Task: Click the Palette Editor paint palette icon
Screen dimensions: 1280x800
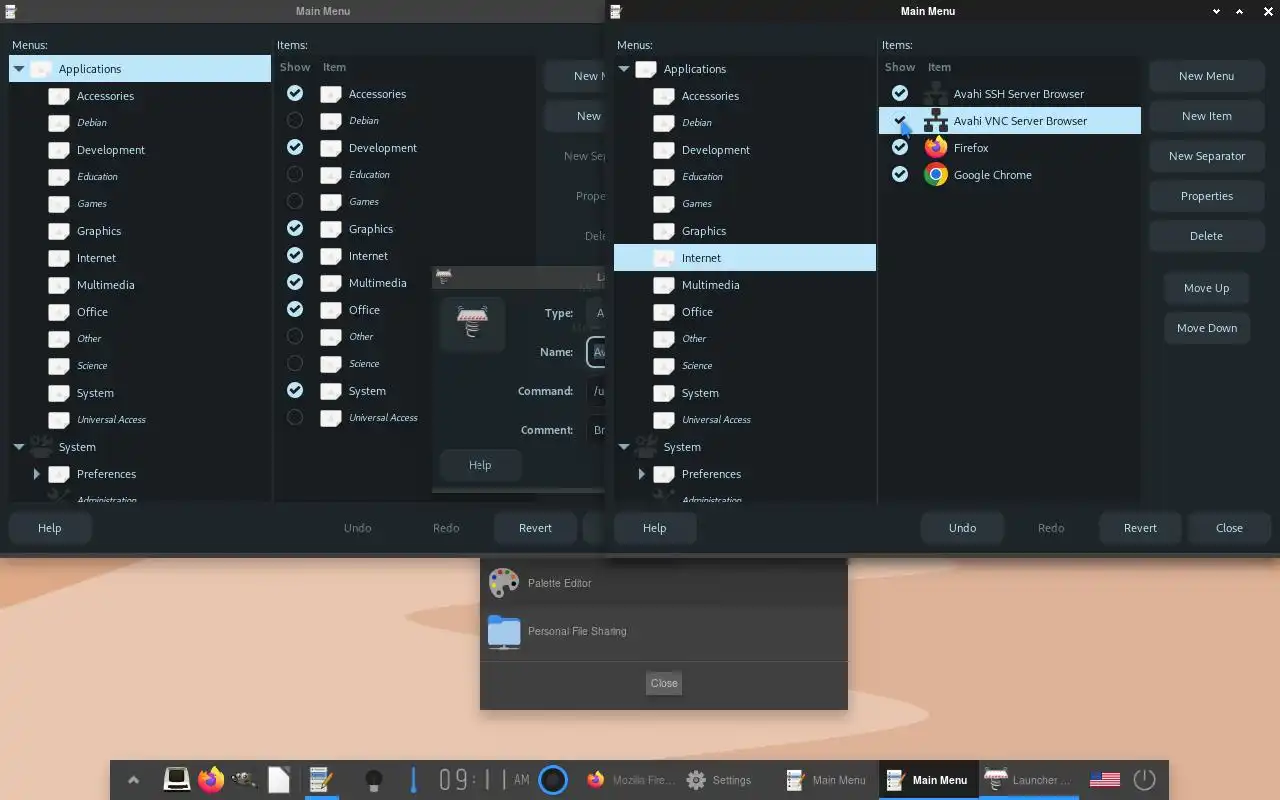Action: 503,583
